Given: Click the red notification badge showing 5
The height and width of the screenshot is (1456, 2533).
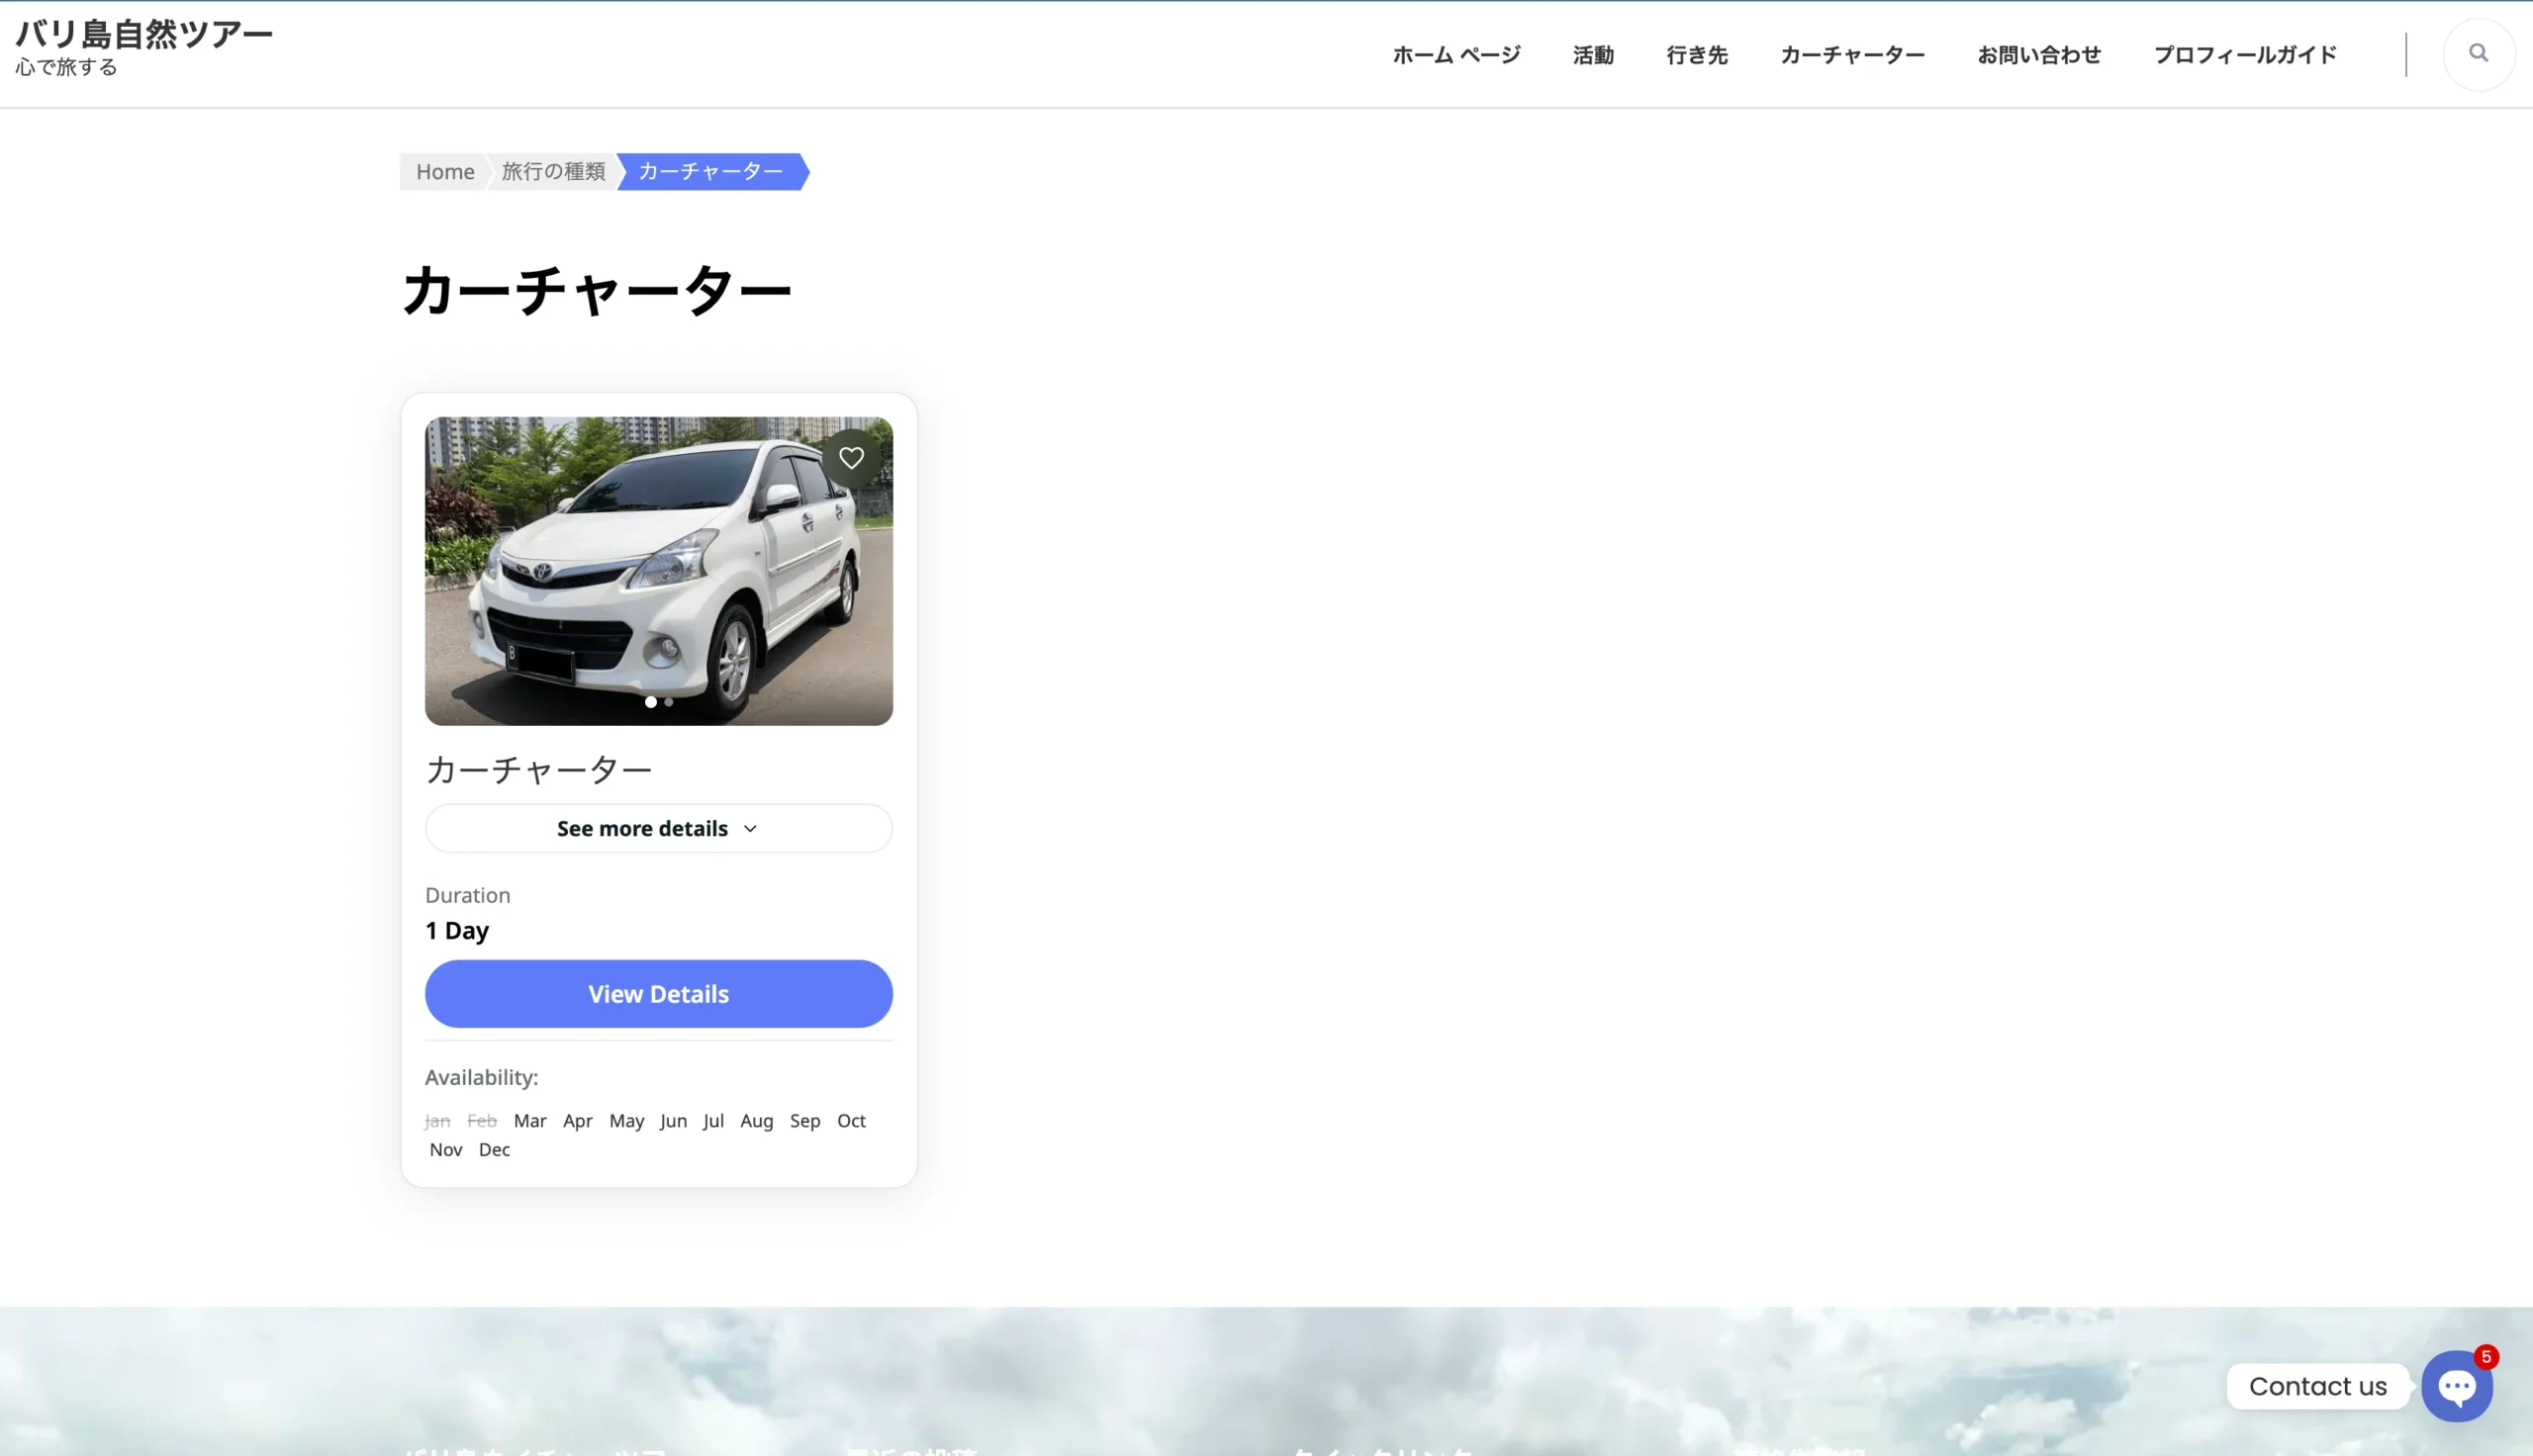Looking at the screenshot, I should 2485,1357.
